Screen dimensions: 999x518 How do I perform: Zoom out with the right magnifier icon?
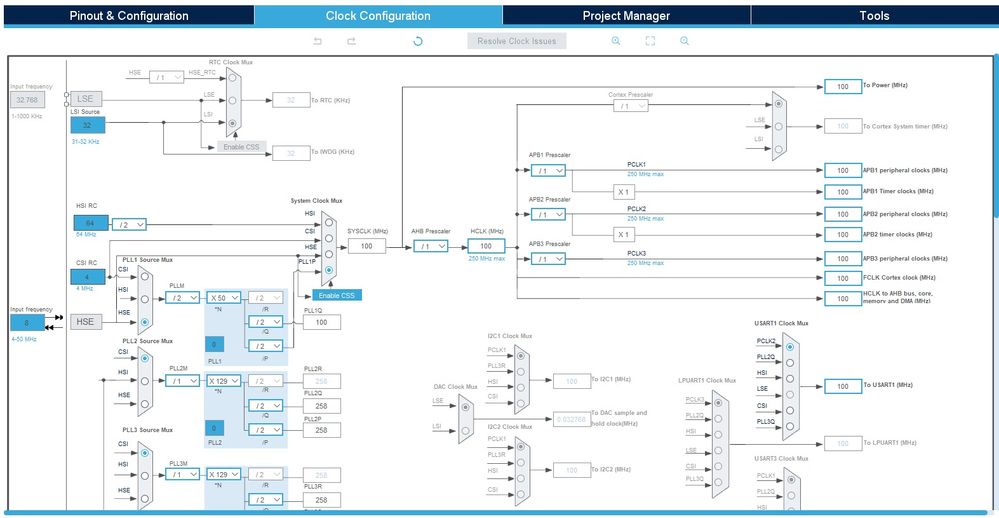click(684, 41)
